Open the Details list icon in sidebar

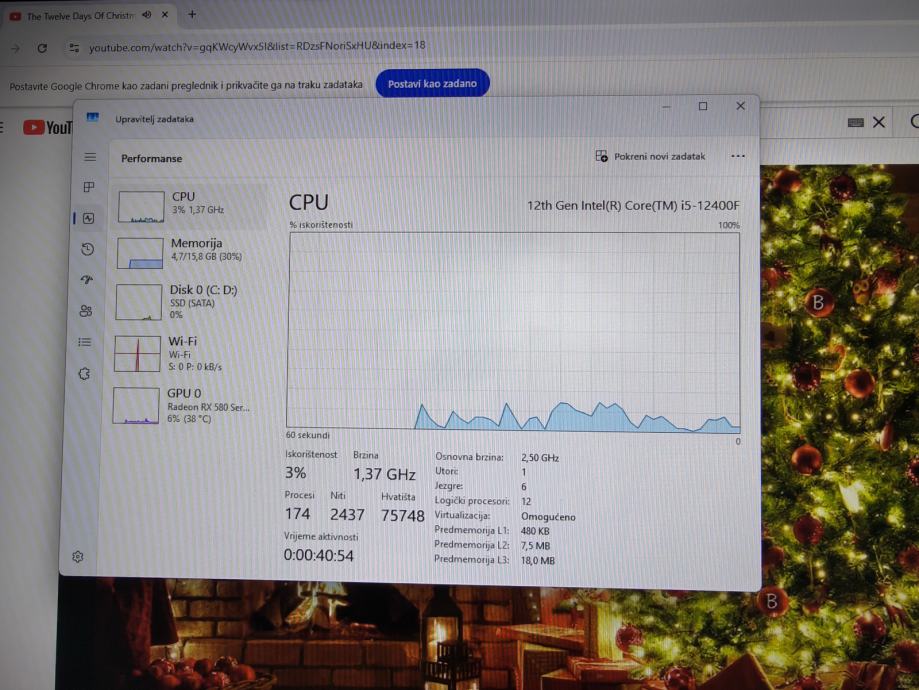85,342
